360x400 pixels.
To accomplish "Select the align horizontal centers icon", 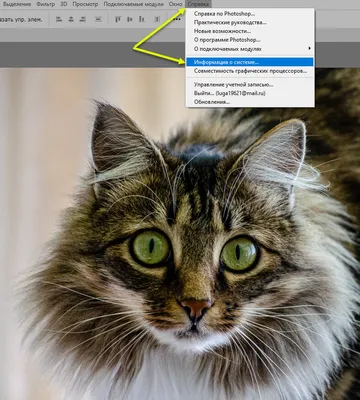I will (x=71, y=19).
